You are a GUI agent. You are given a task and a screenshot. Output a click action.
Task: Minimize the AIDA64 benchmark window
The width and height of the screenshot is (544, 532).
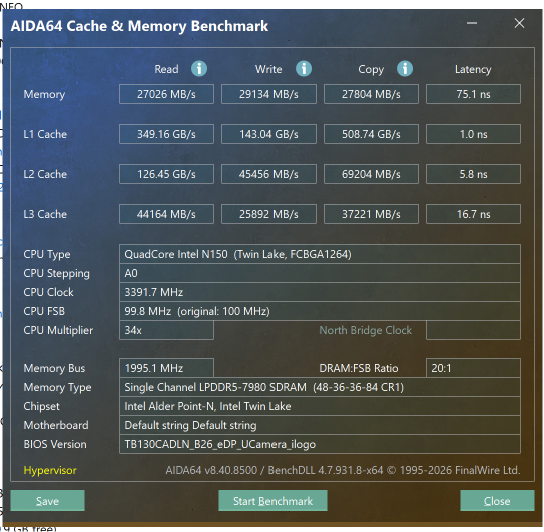click(471, 23)
